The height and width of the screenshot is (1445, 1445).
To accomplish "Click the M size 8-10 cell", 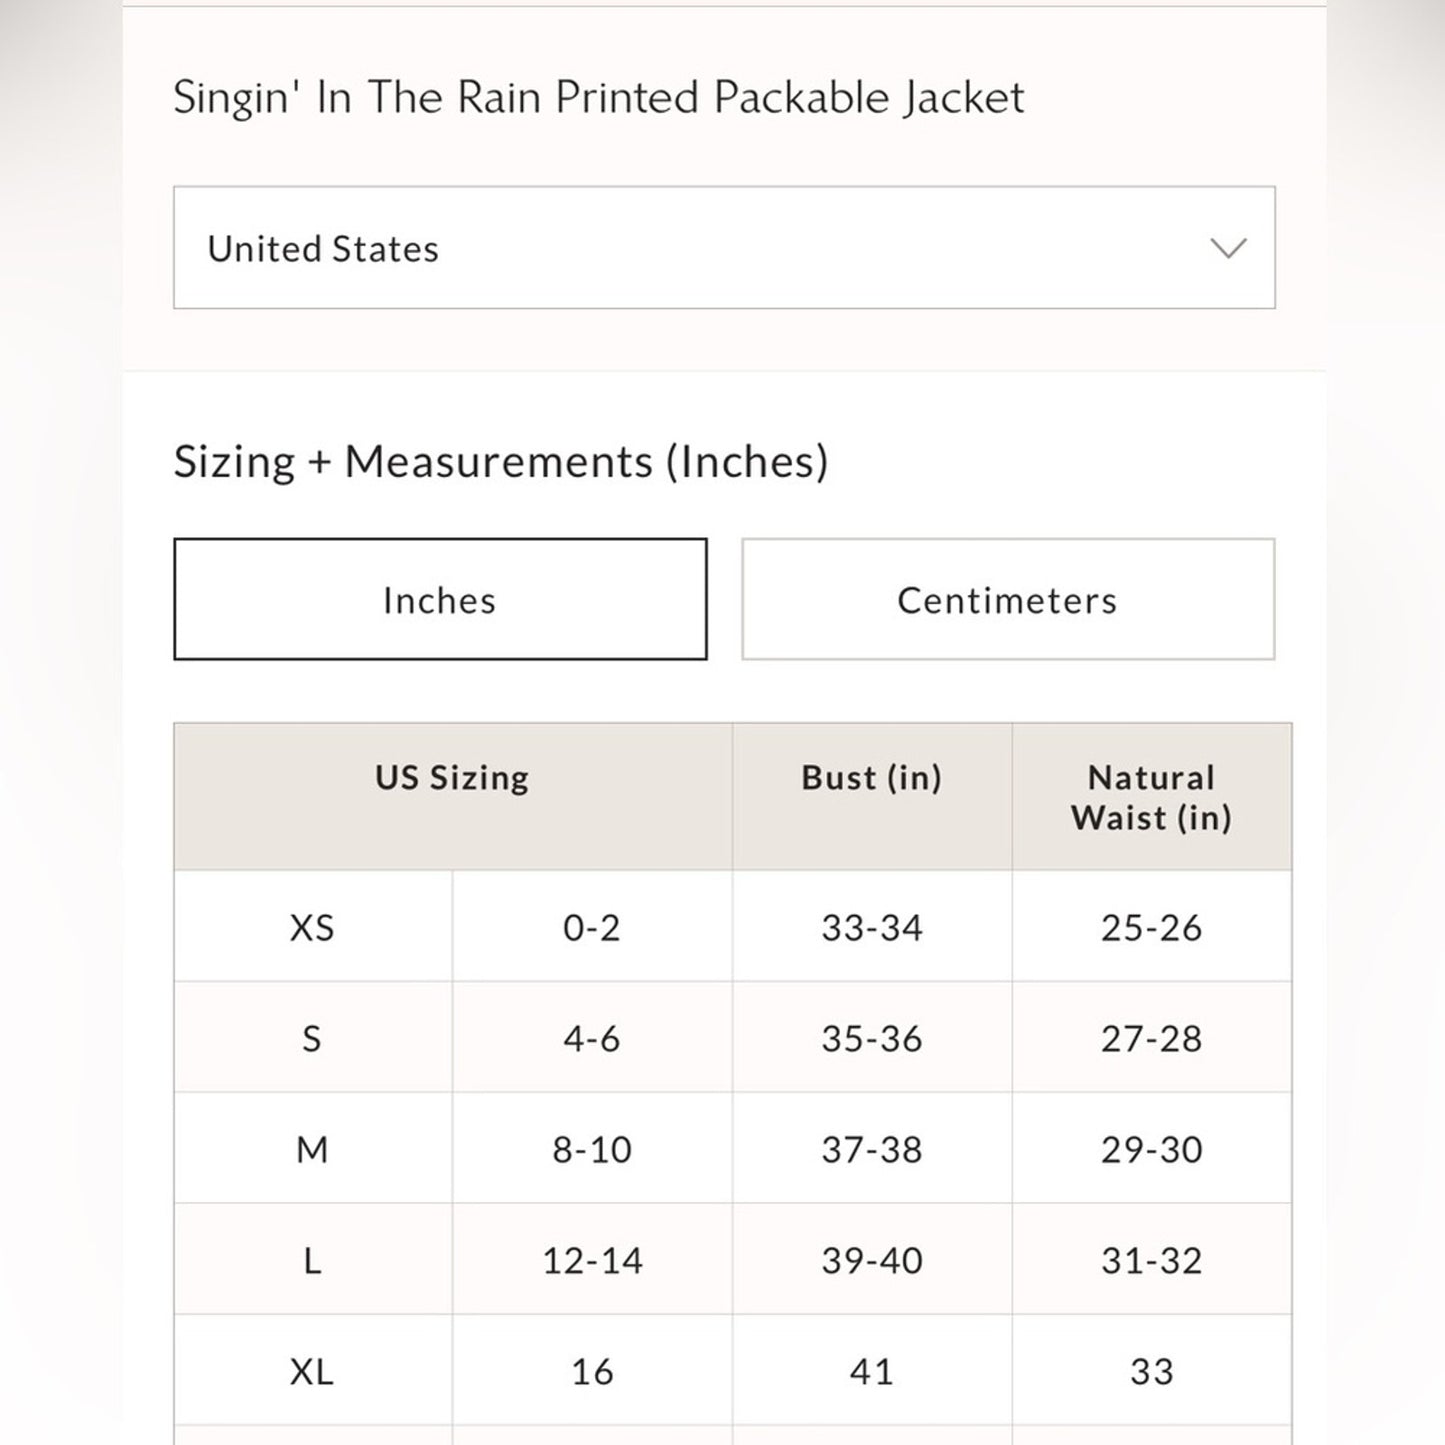I will click(x=592, y=1149).
